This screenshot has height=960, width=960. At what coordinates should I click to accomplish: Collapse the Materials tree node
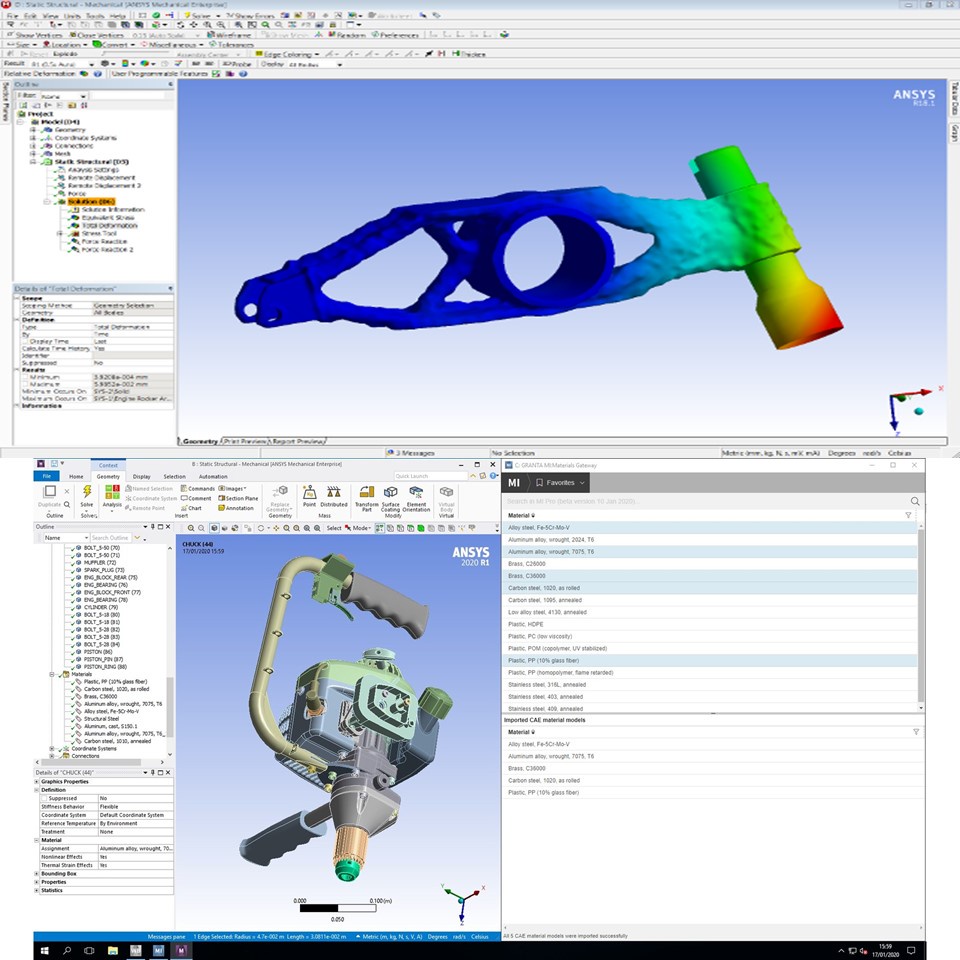tap(51, 674)
